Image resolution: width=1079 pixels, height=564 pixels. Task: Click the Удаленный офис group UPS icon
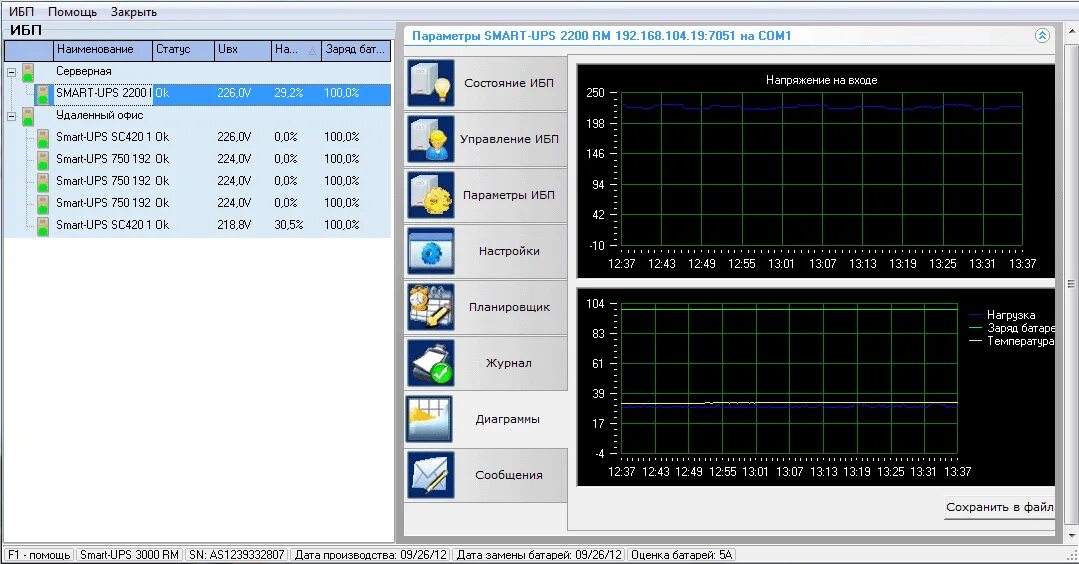[28, 116]
